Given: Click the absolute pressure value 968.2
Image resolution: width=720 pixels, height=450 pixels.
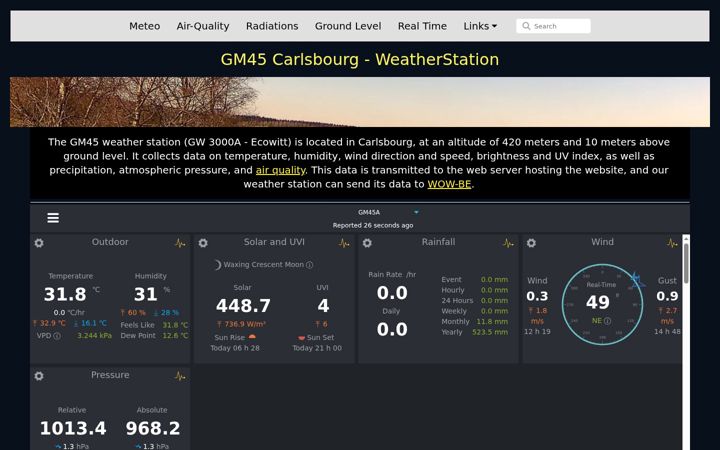Looking at the screenshot, I should point(152,428).
